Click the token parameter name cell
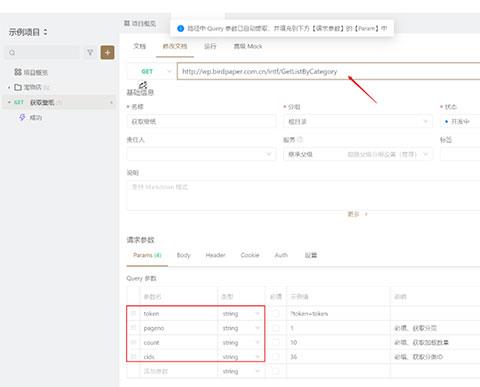480x387 pixels. [178, 314]
